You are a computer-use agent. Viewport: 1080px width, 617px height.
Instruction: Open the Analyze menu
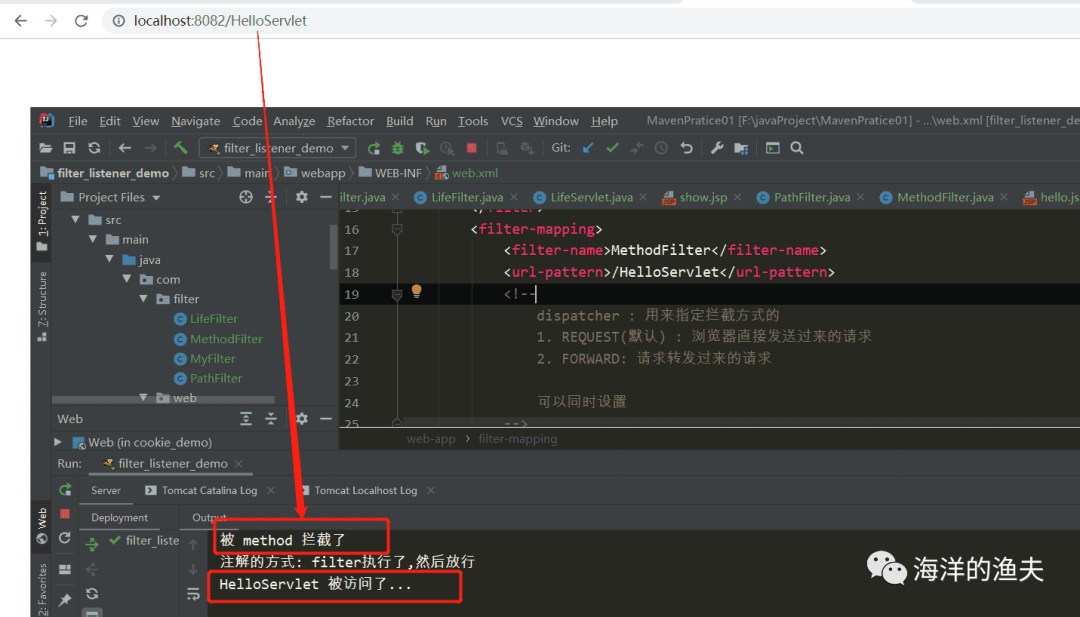294,121
